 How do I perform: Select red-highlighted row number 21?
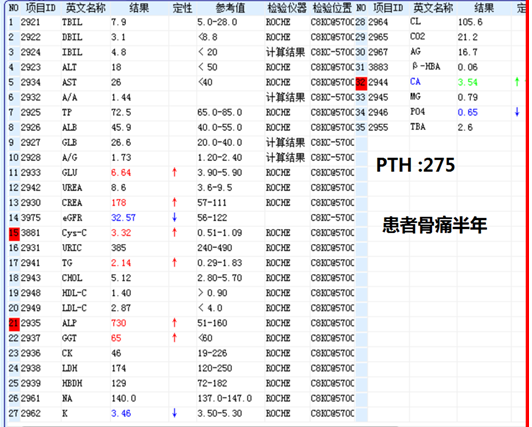pyautogui.click(x=14, y=324)
